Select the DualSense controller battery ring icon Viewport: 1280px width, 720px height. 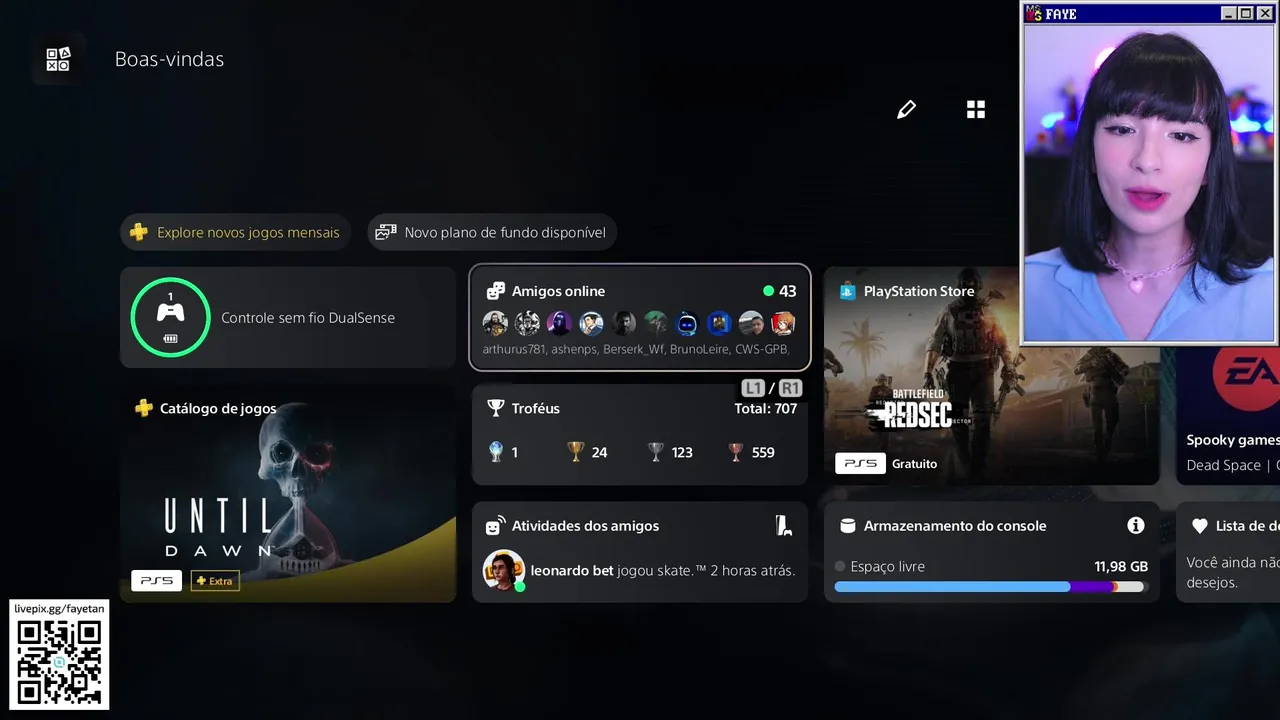tap(170, 317)
